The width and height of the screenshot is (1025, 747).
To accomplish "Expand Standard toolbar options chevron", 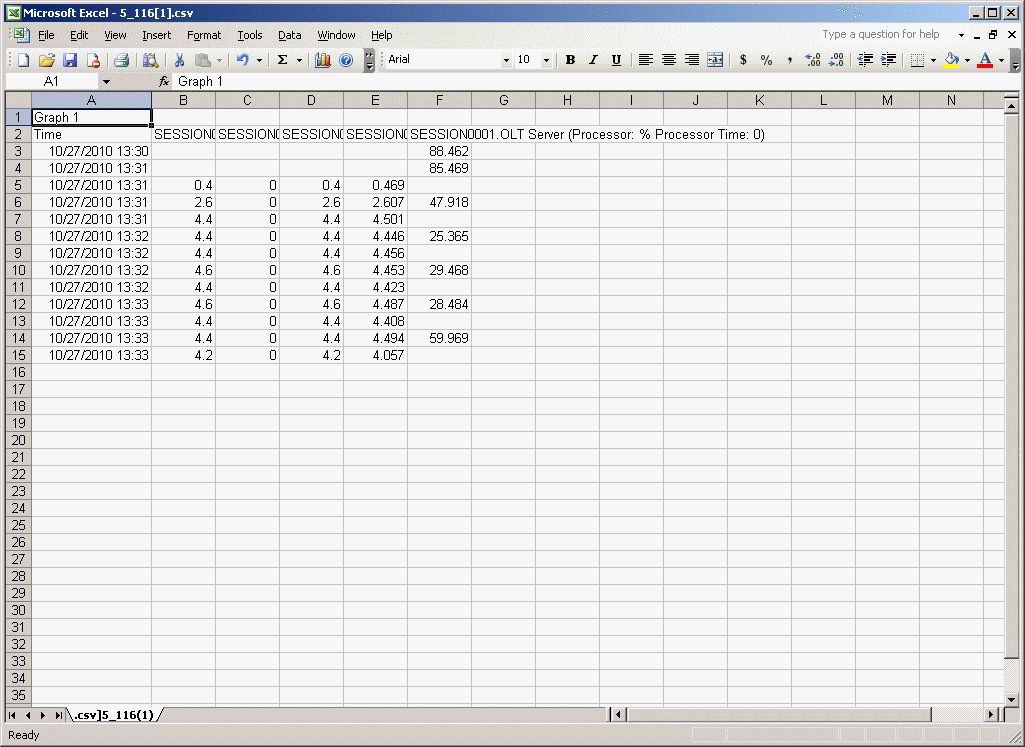I will 369,60.
